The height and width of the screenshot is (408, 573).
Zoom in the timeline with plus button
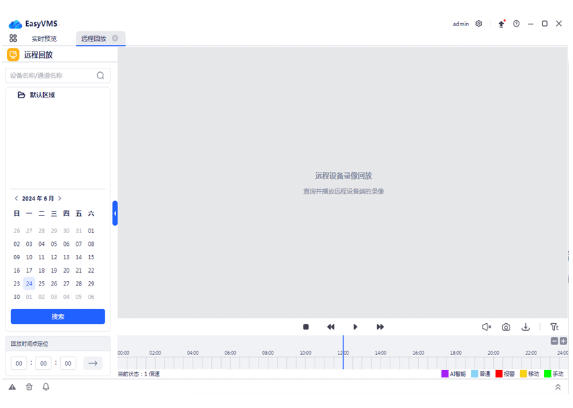point(563,341)
